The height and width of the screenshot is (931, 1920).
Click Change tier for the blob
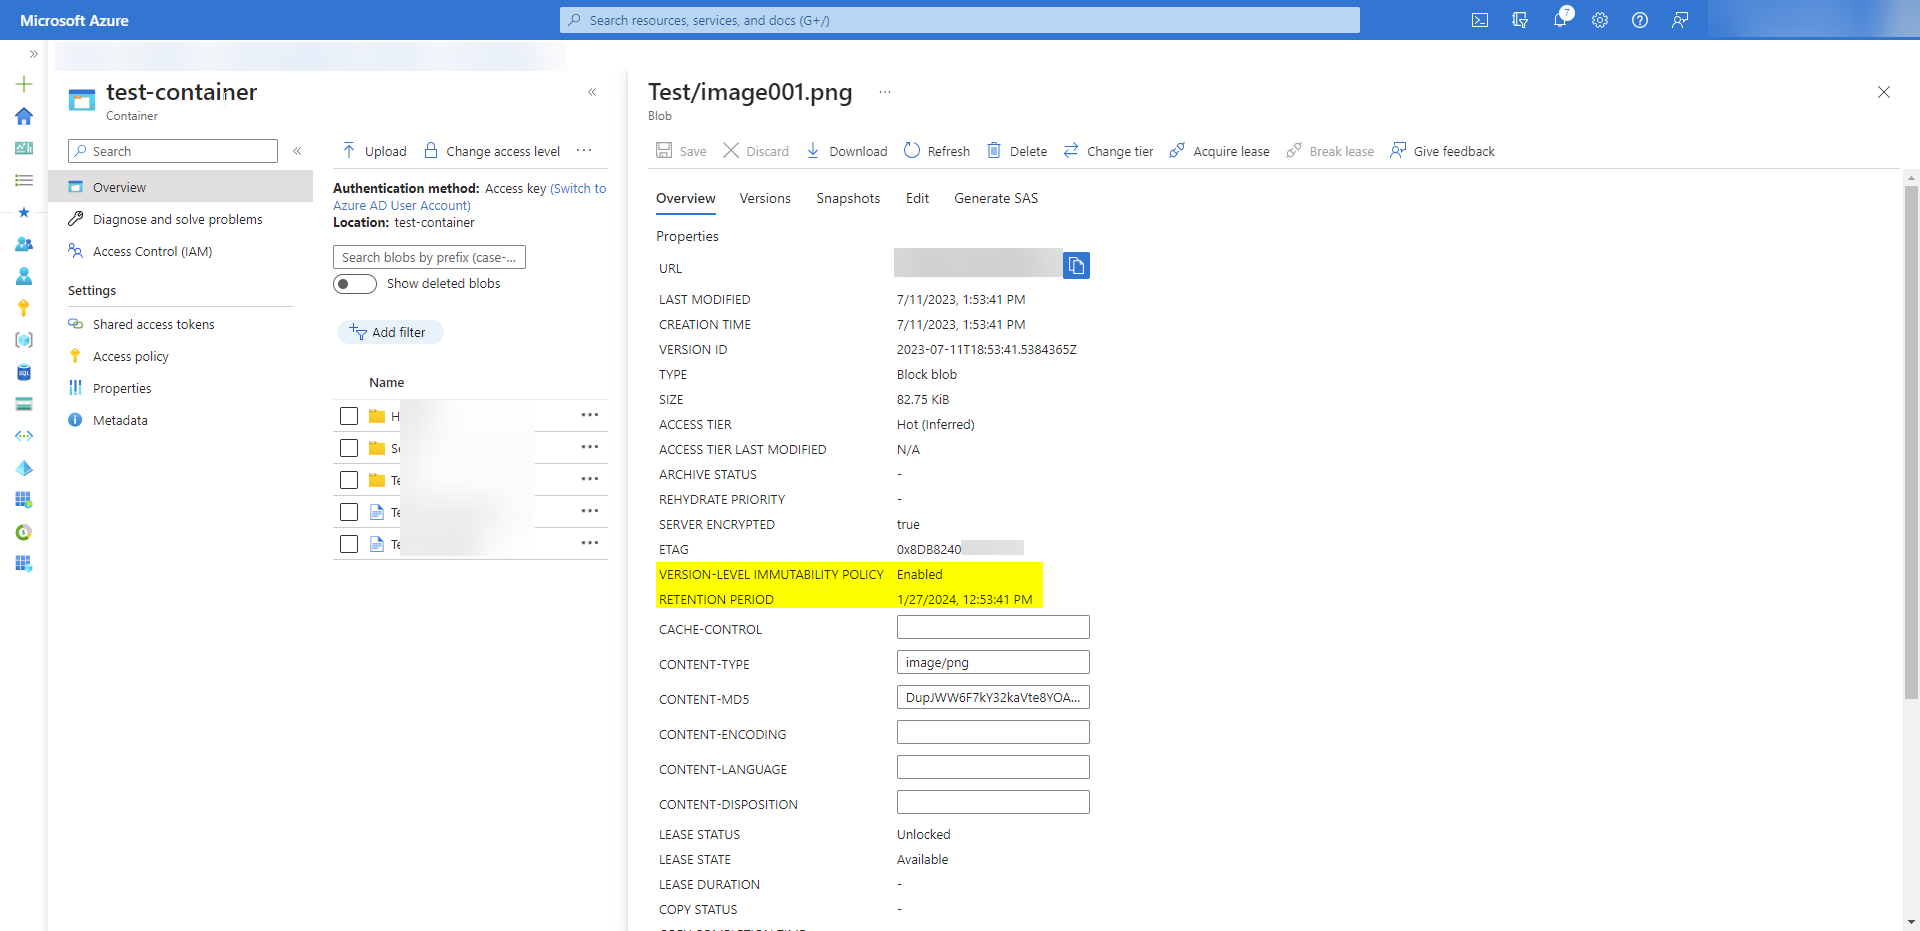[1108, 151]
